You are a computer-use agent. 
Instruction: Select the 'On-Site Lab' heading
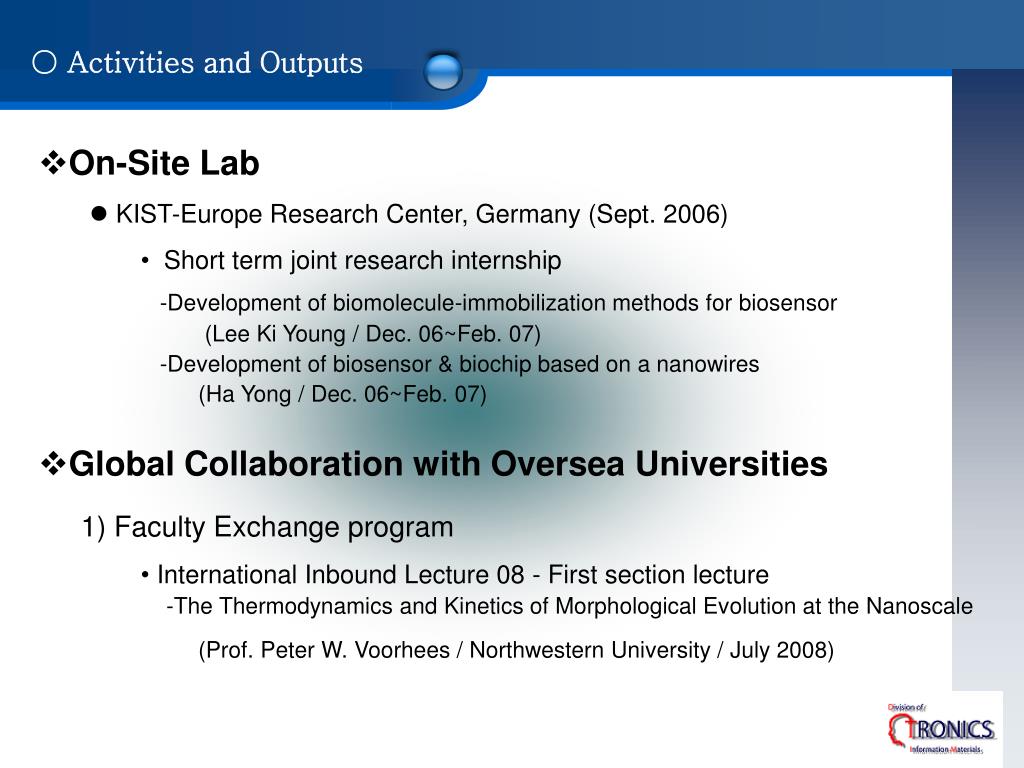click(164, 163)
